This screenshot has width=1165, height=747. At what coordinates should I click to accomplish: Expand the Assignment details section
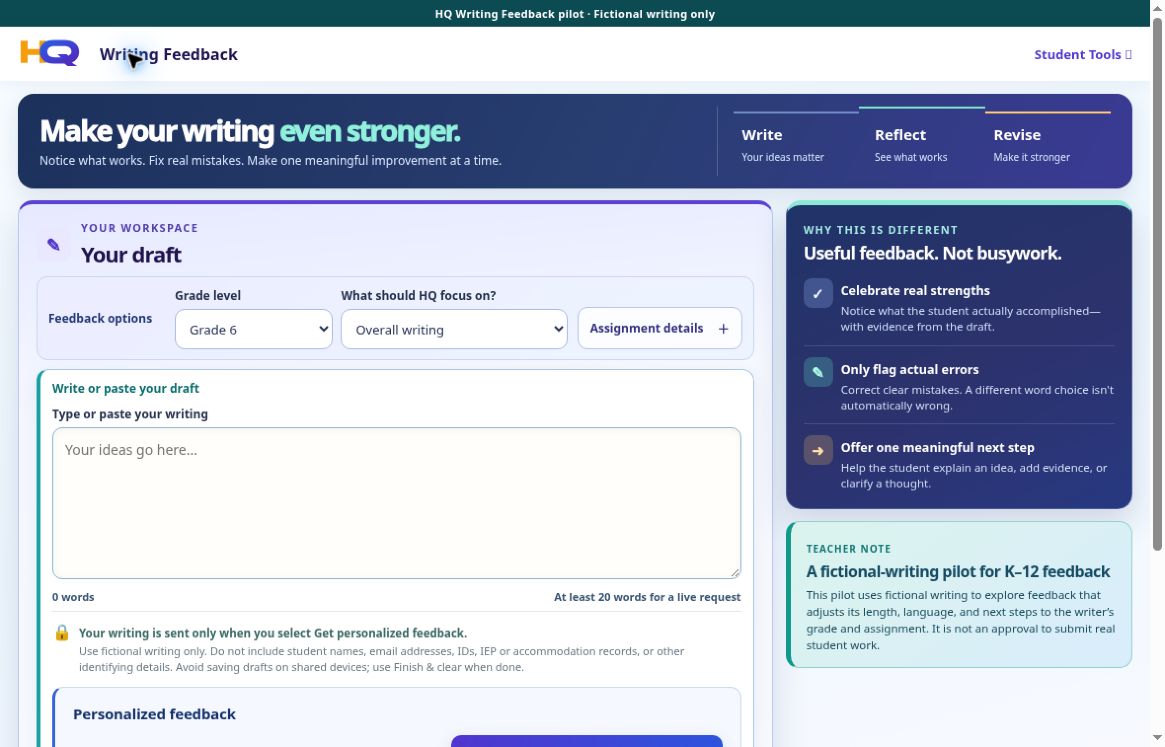tap(660, 329)
